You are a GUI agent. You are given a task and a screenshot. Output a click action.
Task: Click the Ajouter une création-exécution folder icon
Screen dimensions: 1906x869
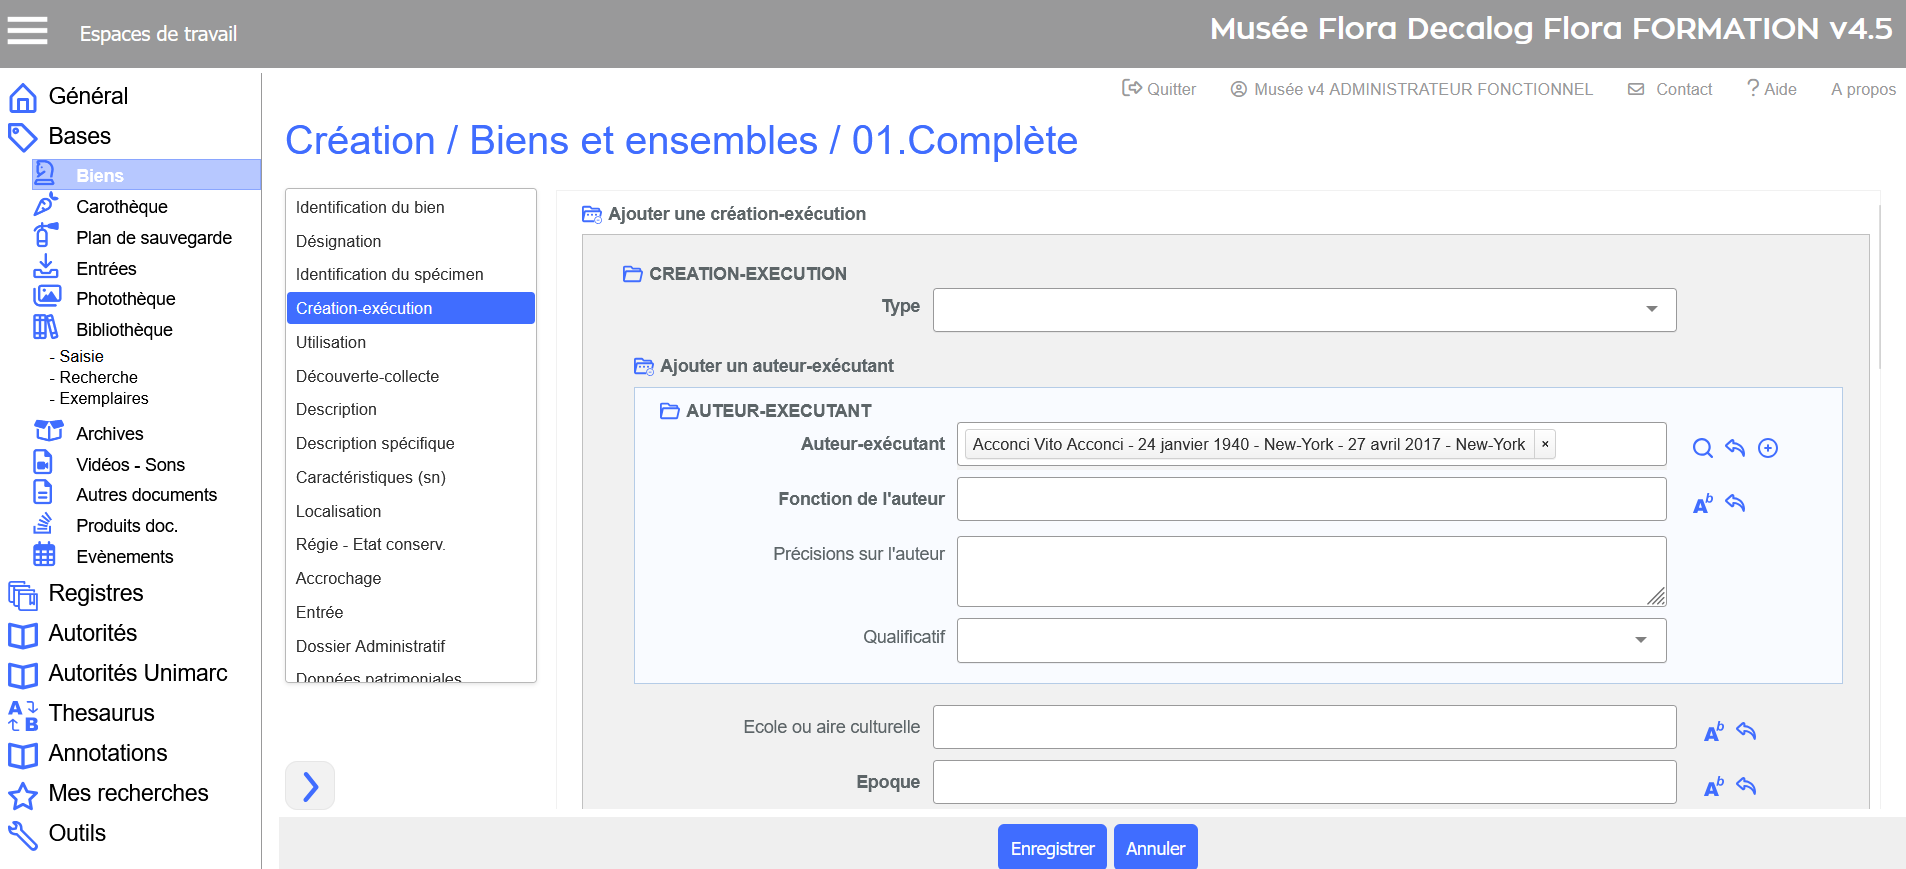coord(592,214)
